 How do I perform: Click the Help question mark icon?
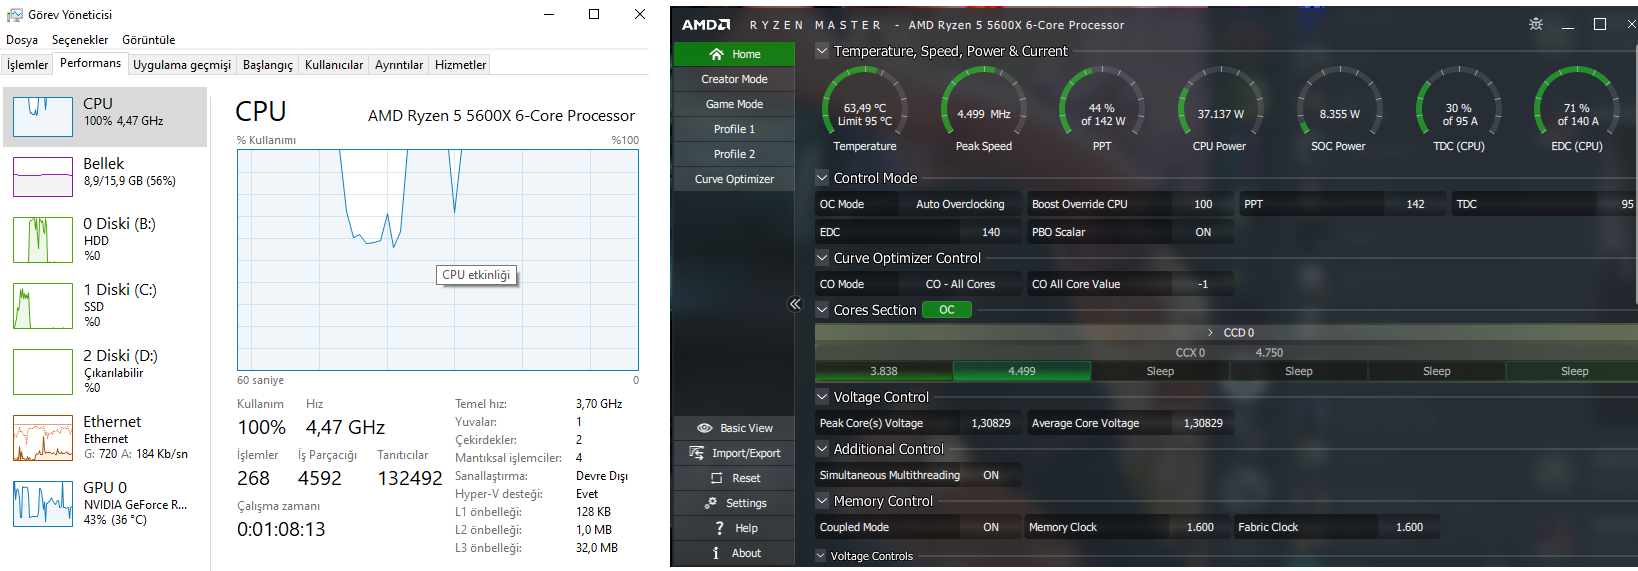pyautogui.click(x=720, y=528)
